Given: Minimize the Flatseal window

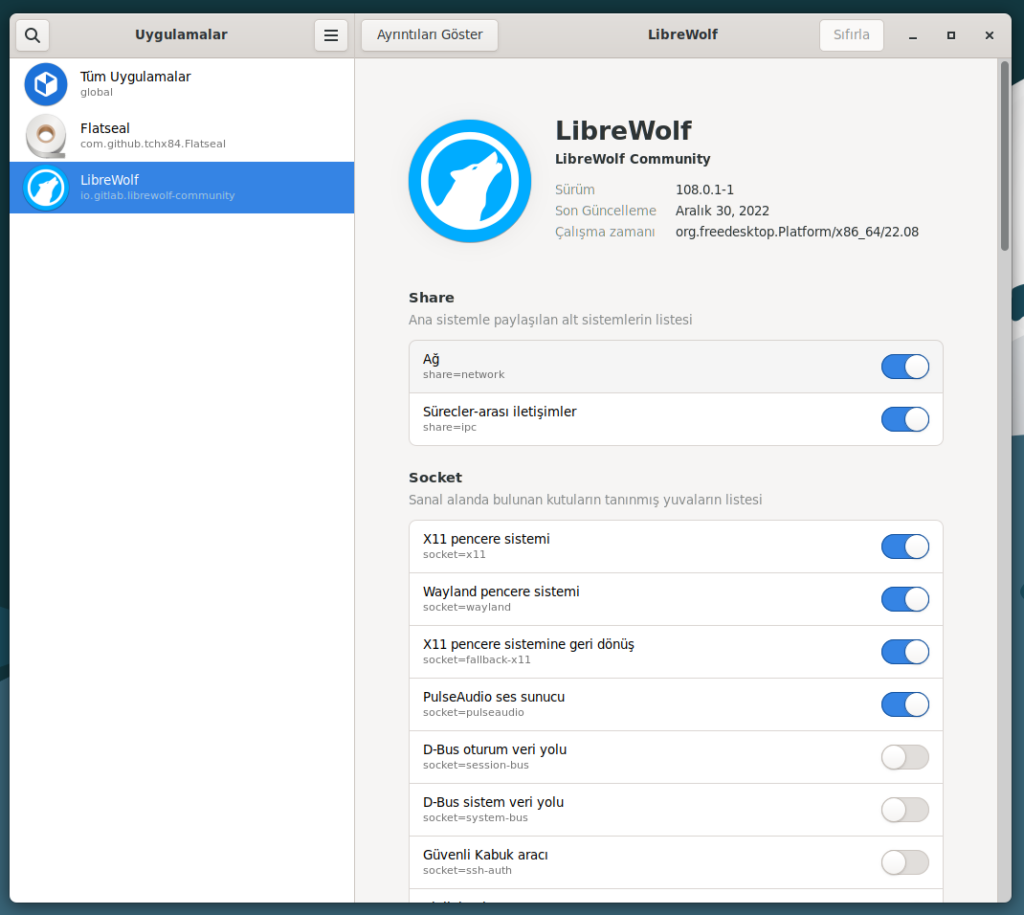Looking at the screenshot, I should (x=913, y=35).
